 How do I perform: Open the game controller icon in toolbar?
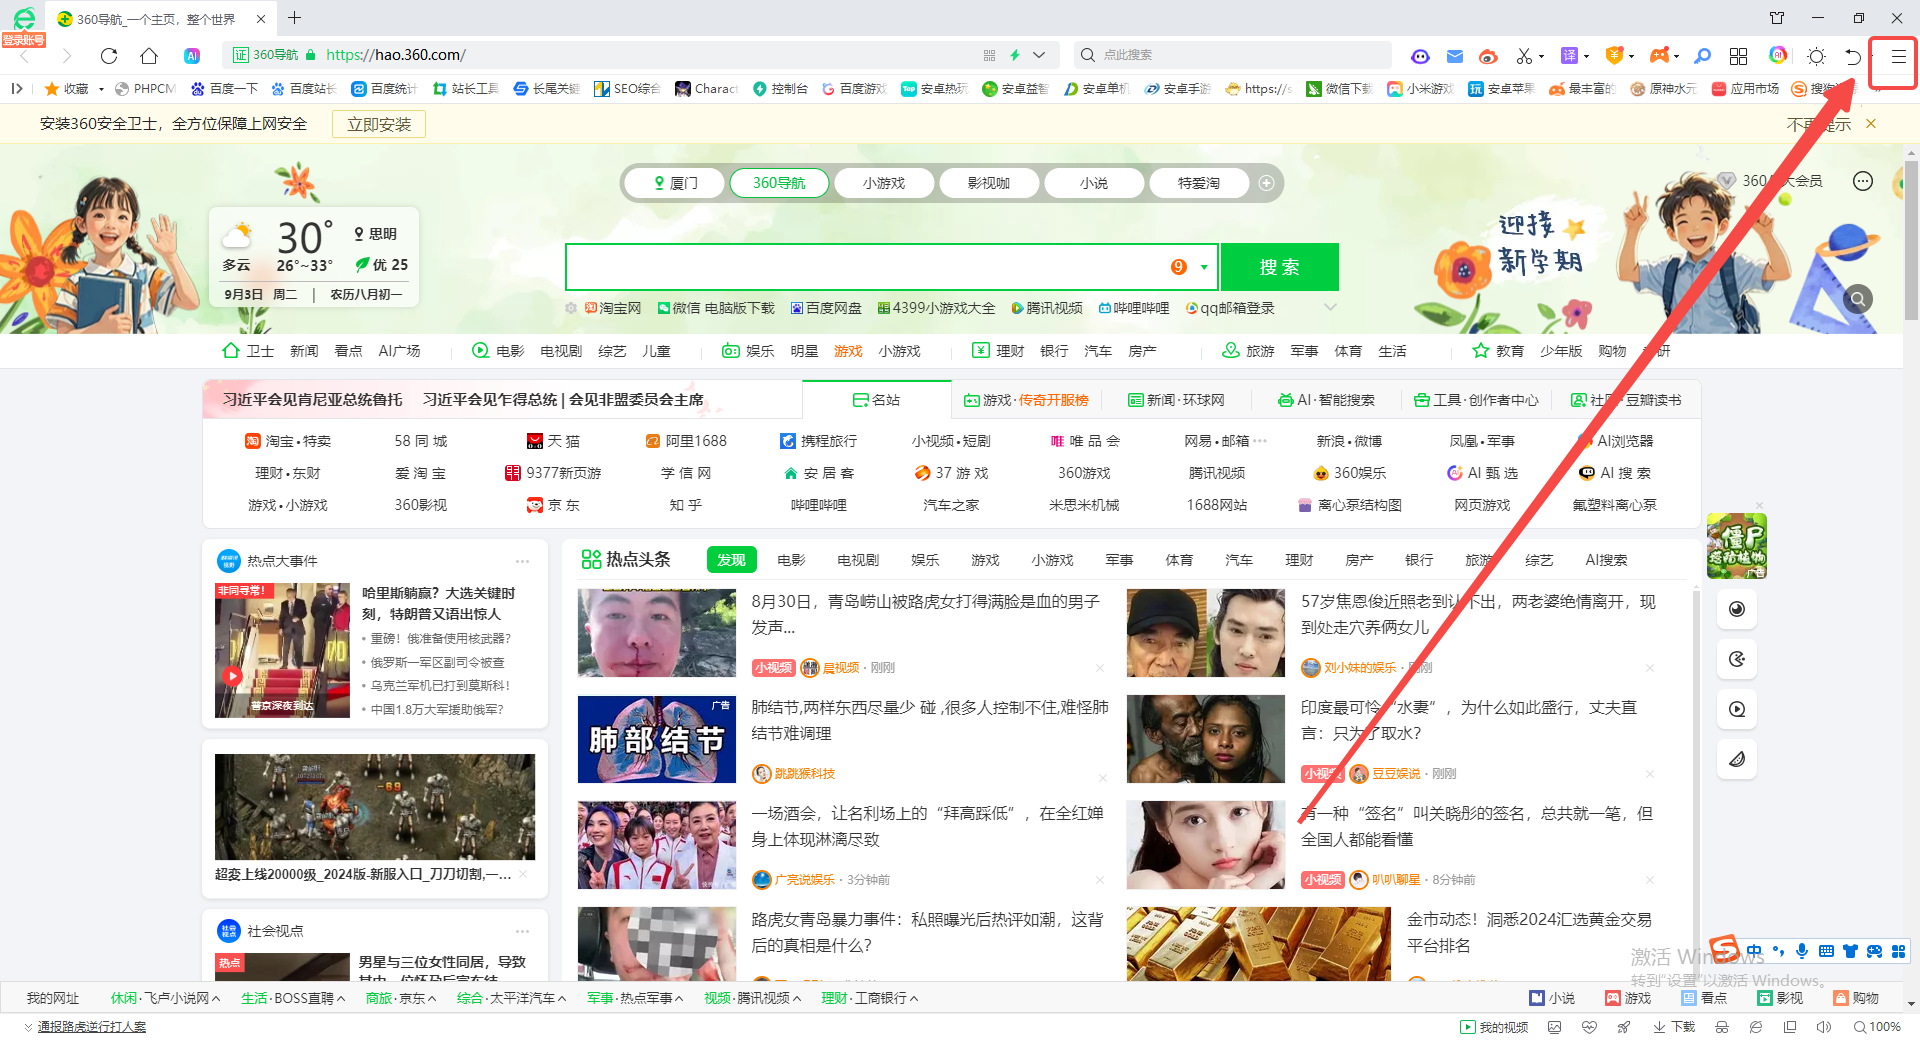click(1660, 55)
